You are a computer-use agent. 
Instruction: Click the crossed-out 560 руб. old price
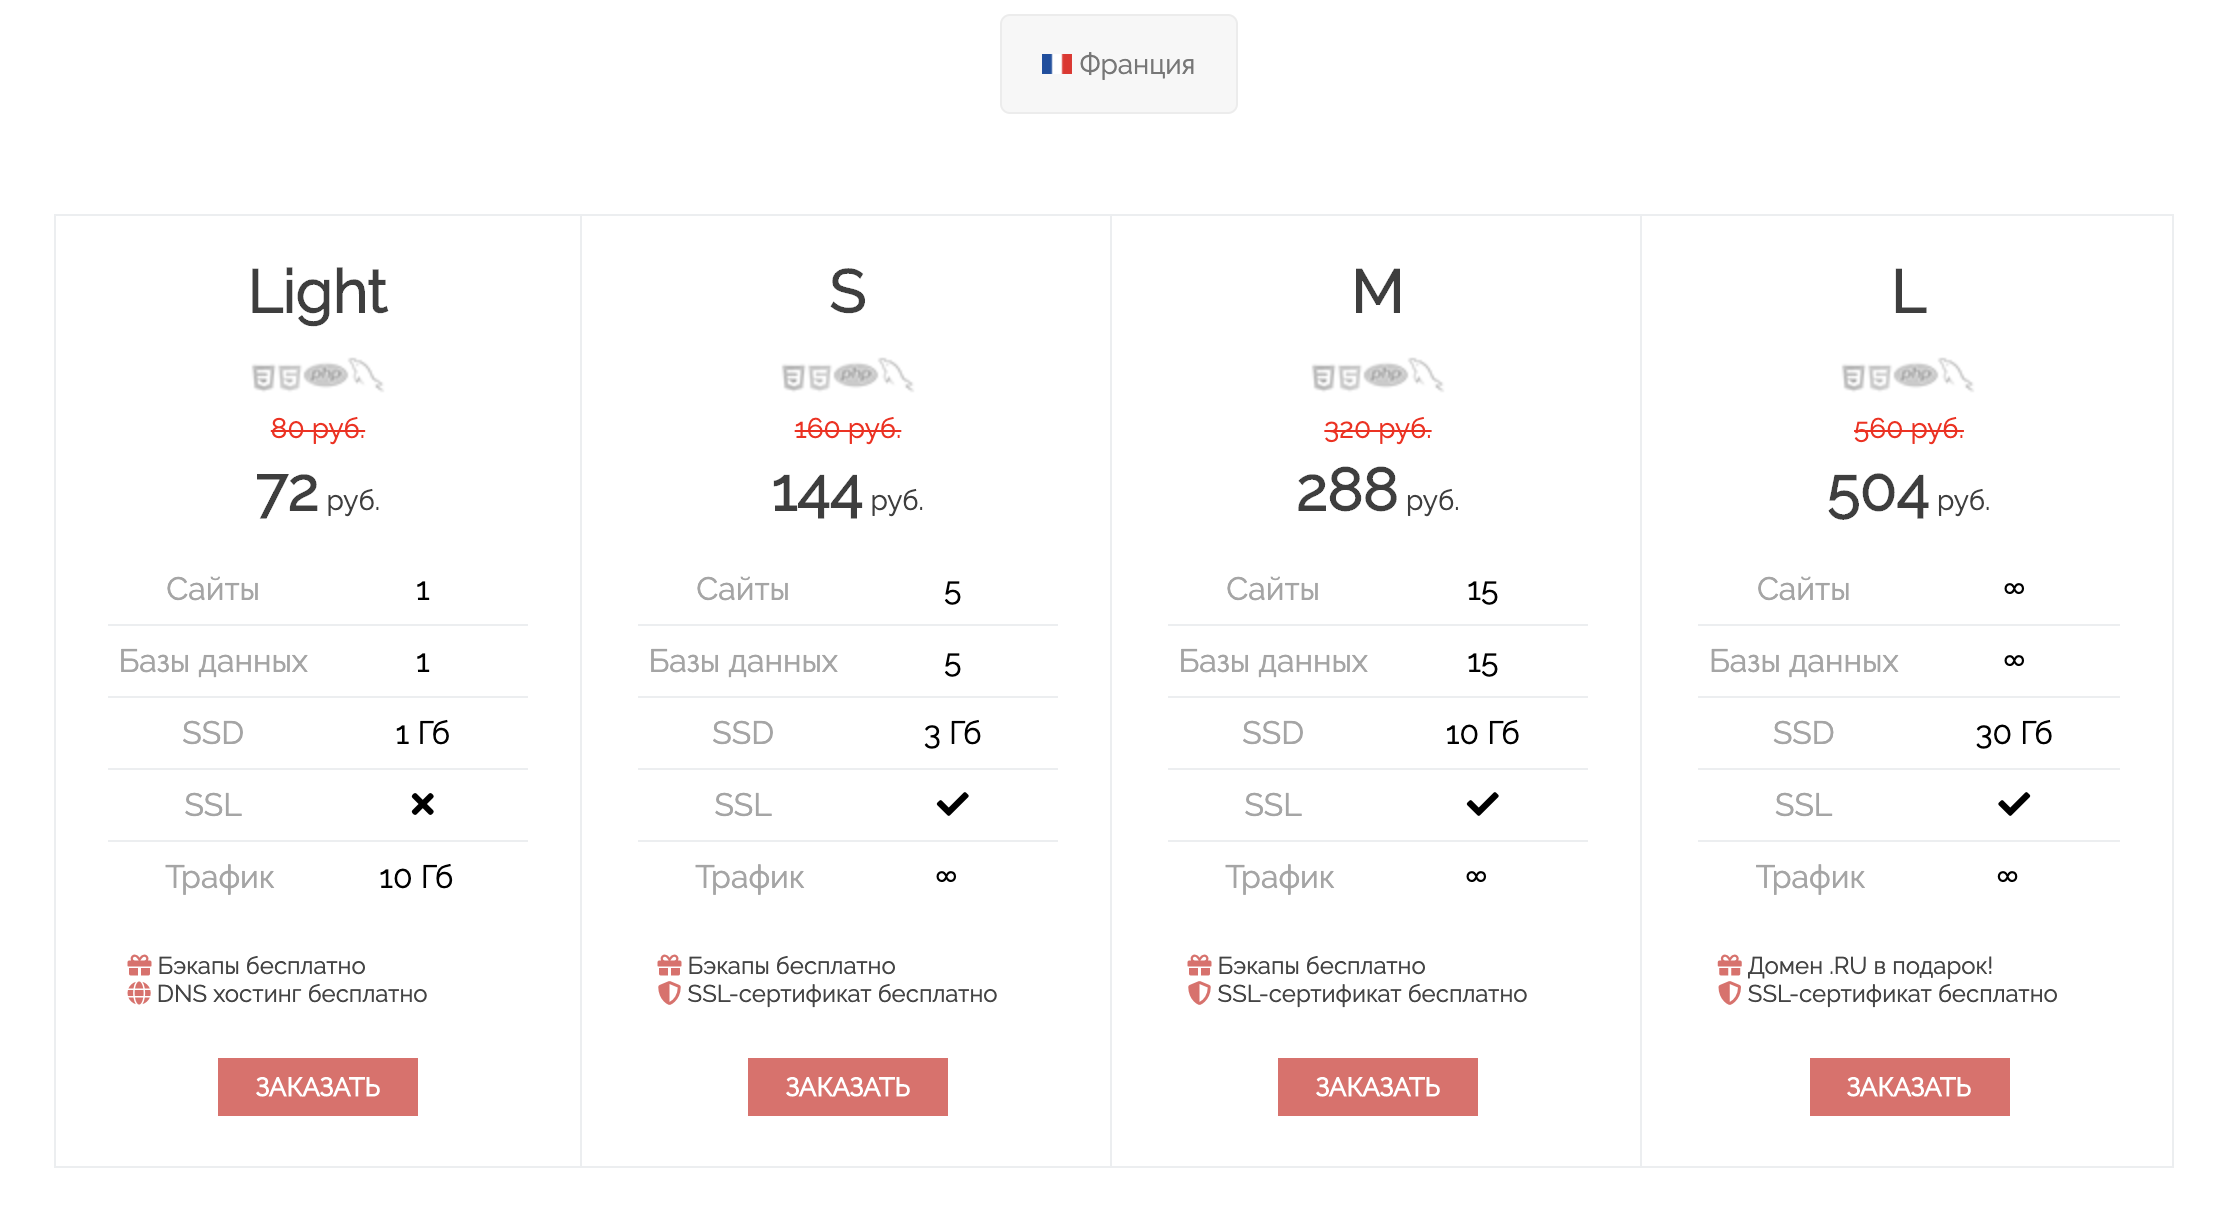point(1909,429)
